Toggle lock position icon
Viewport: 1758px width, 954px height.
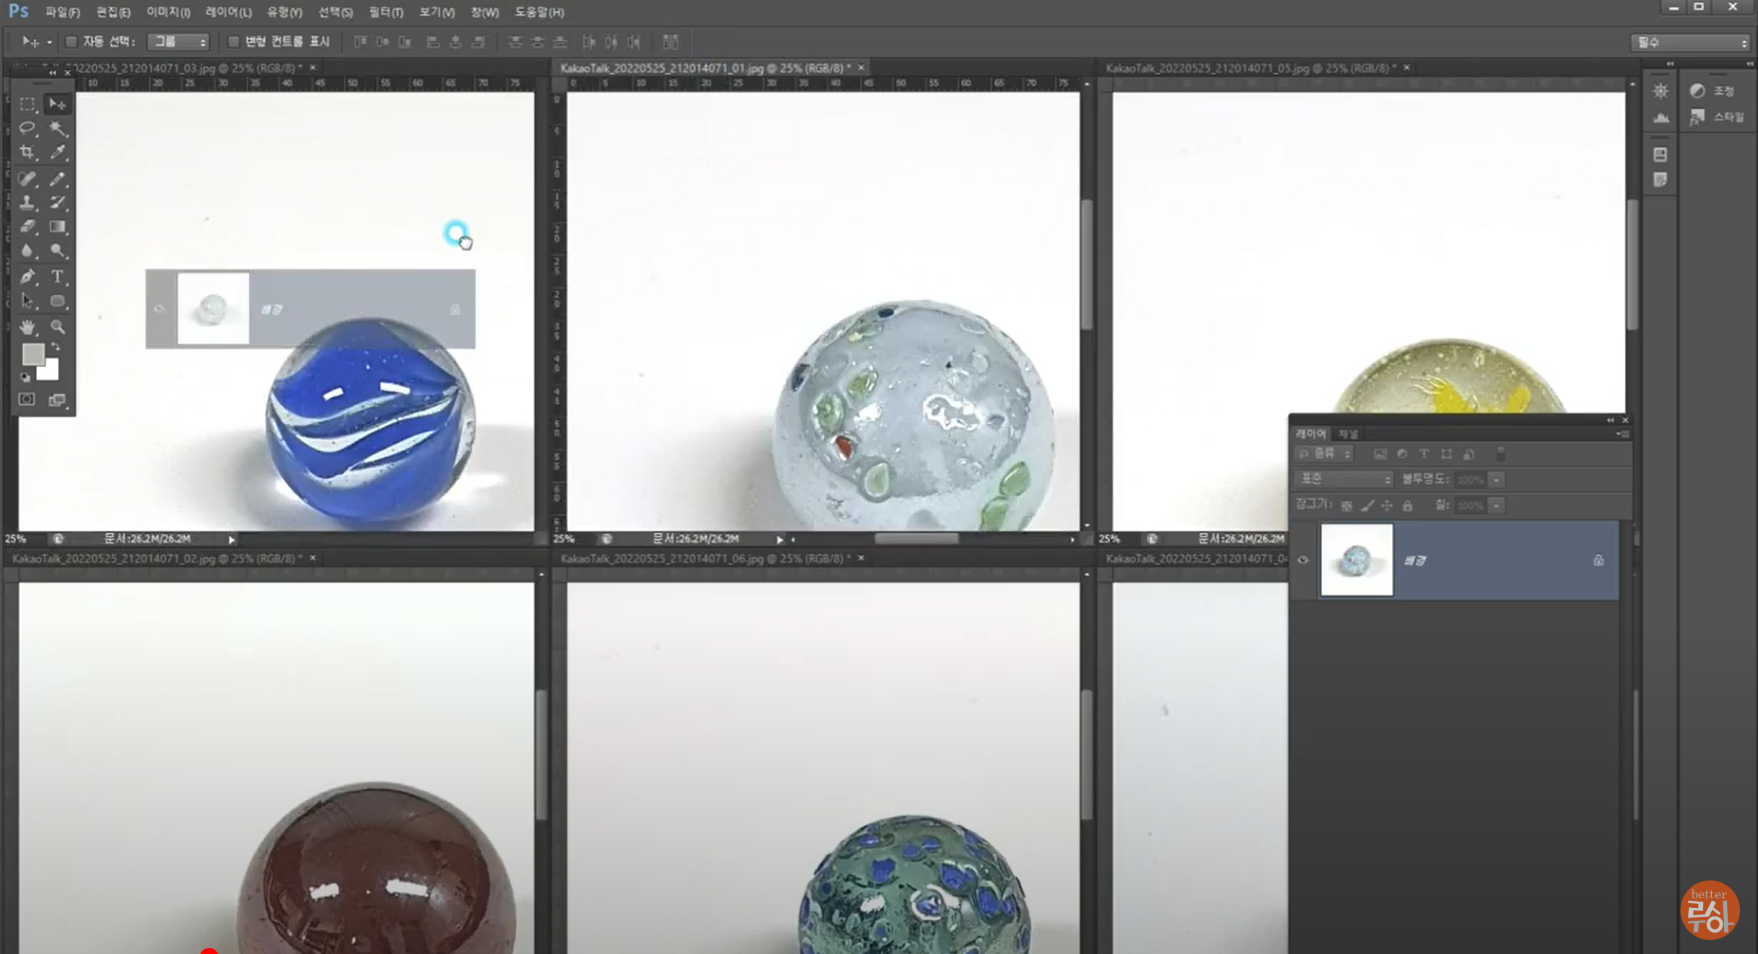tap(1387, 506)
